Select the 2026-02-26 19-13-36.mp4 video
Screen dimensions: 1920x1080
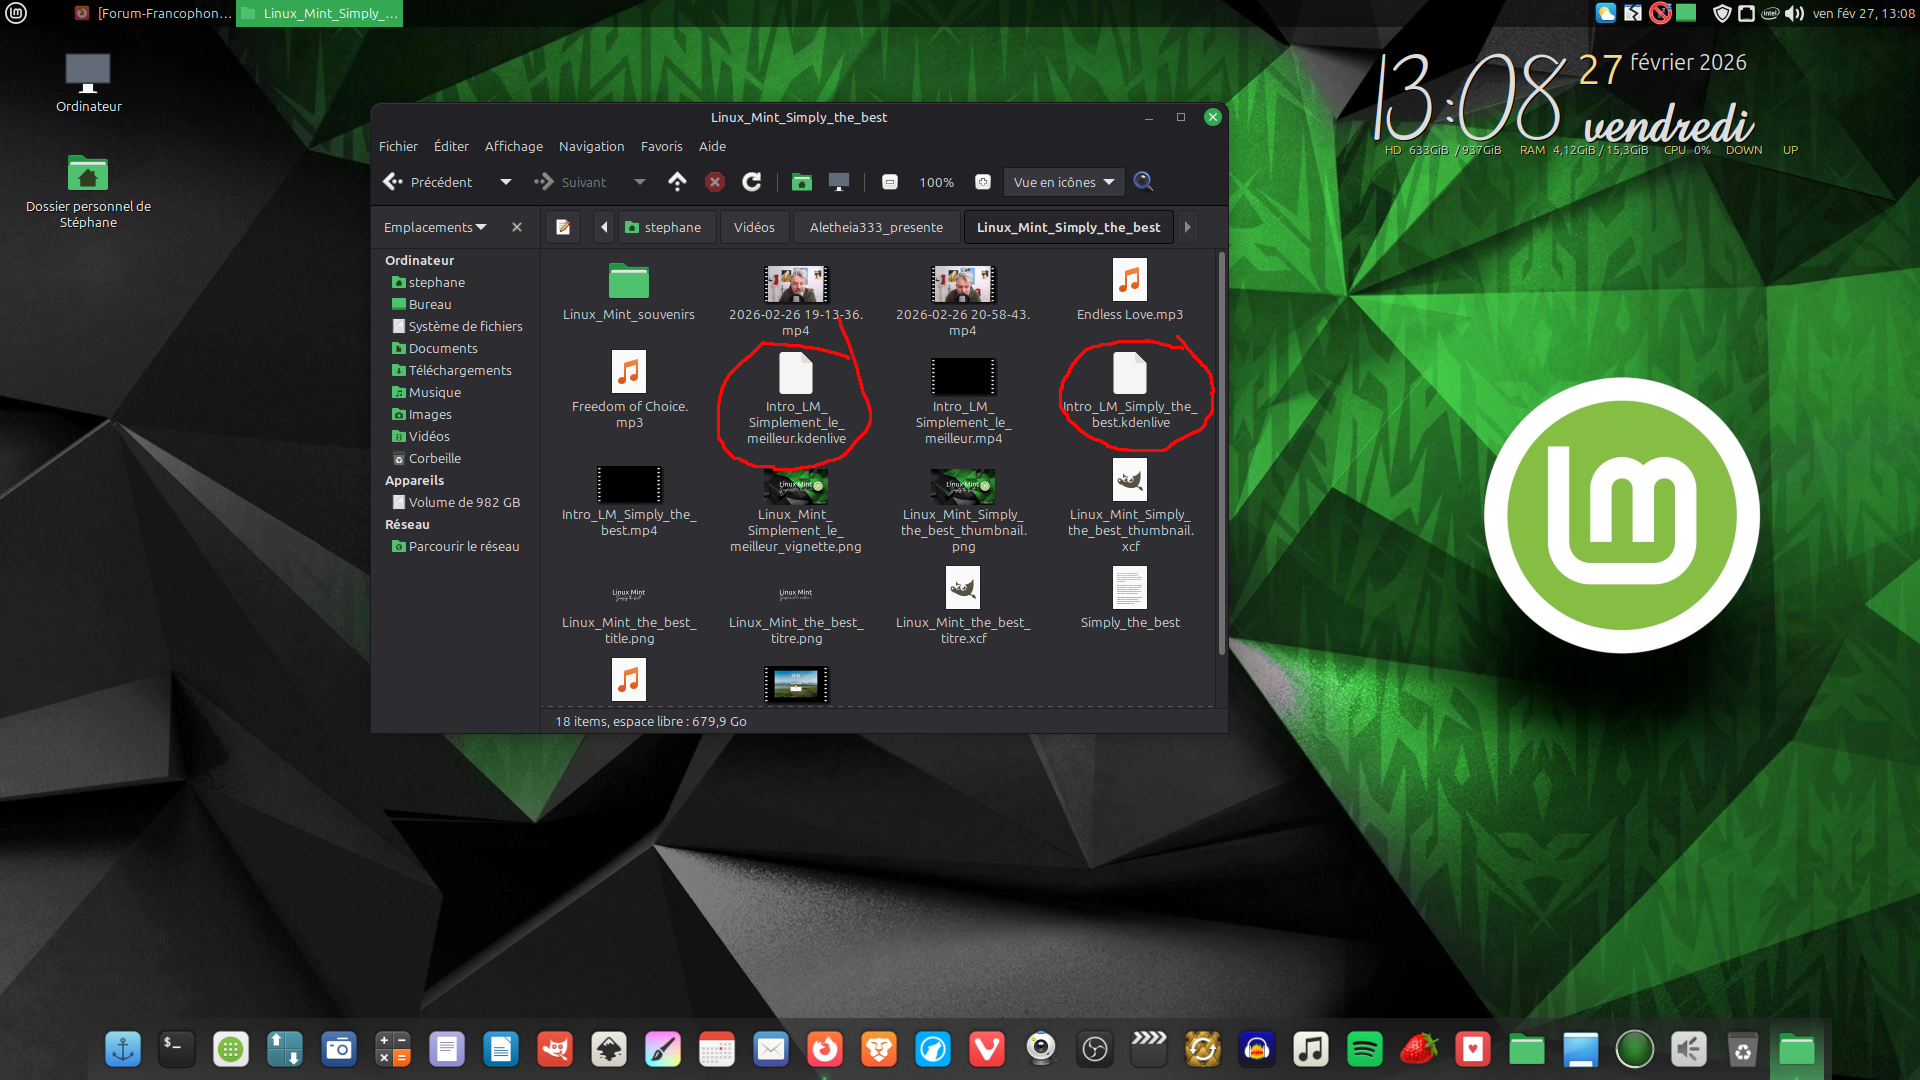pyautogui.click(x=796, y=300)
